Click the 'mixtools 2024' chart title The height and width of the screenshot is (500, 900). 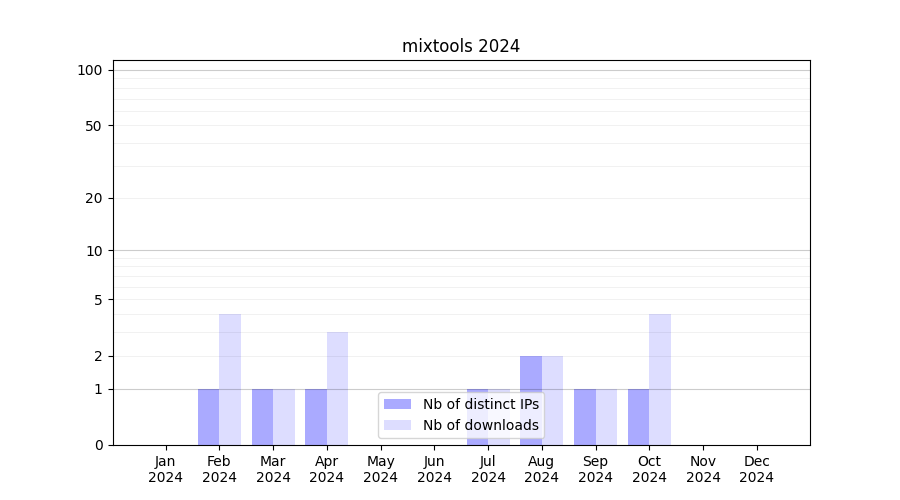tap(461, 46)
